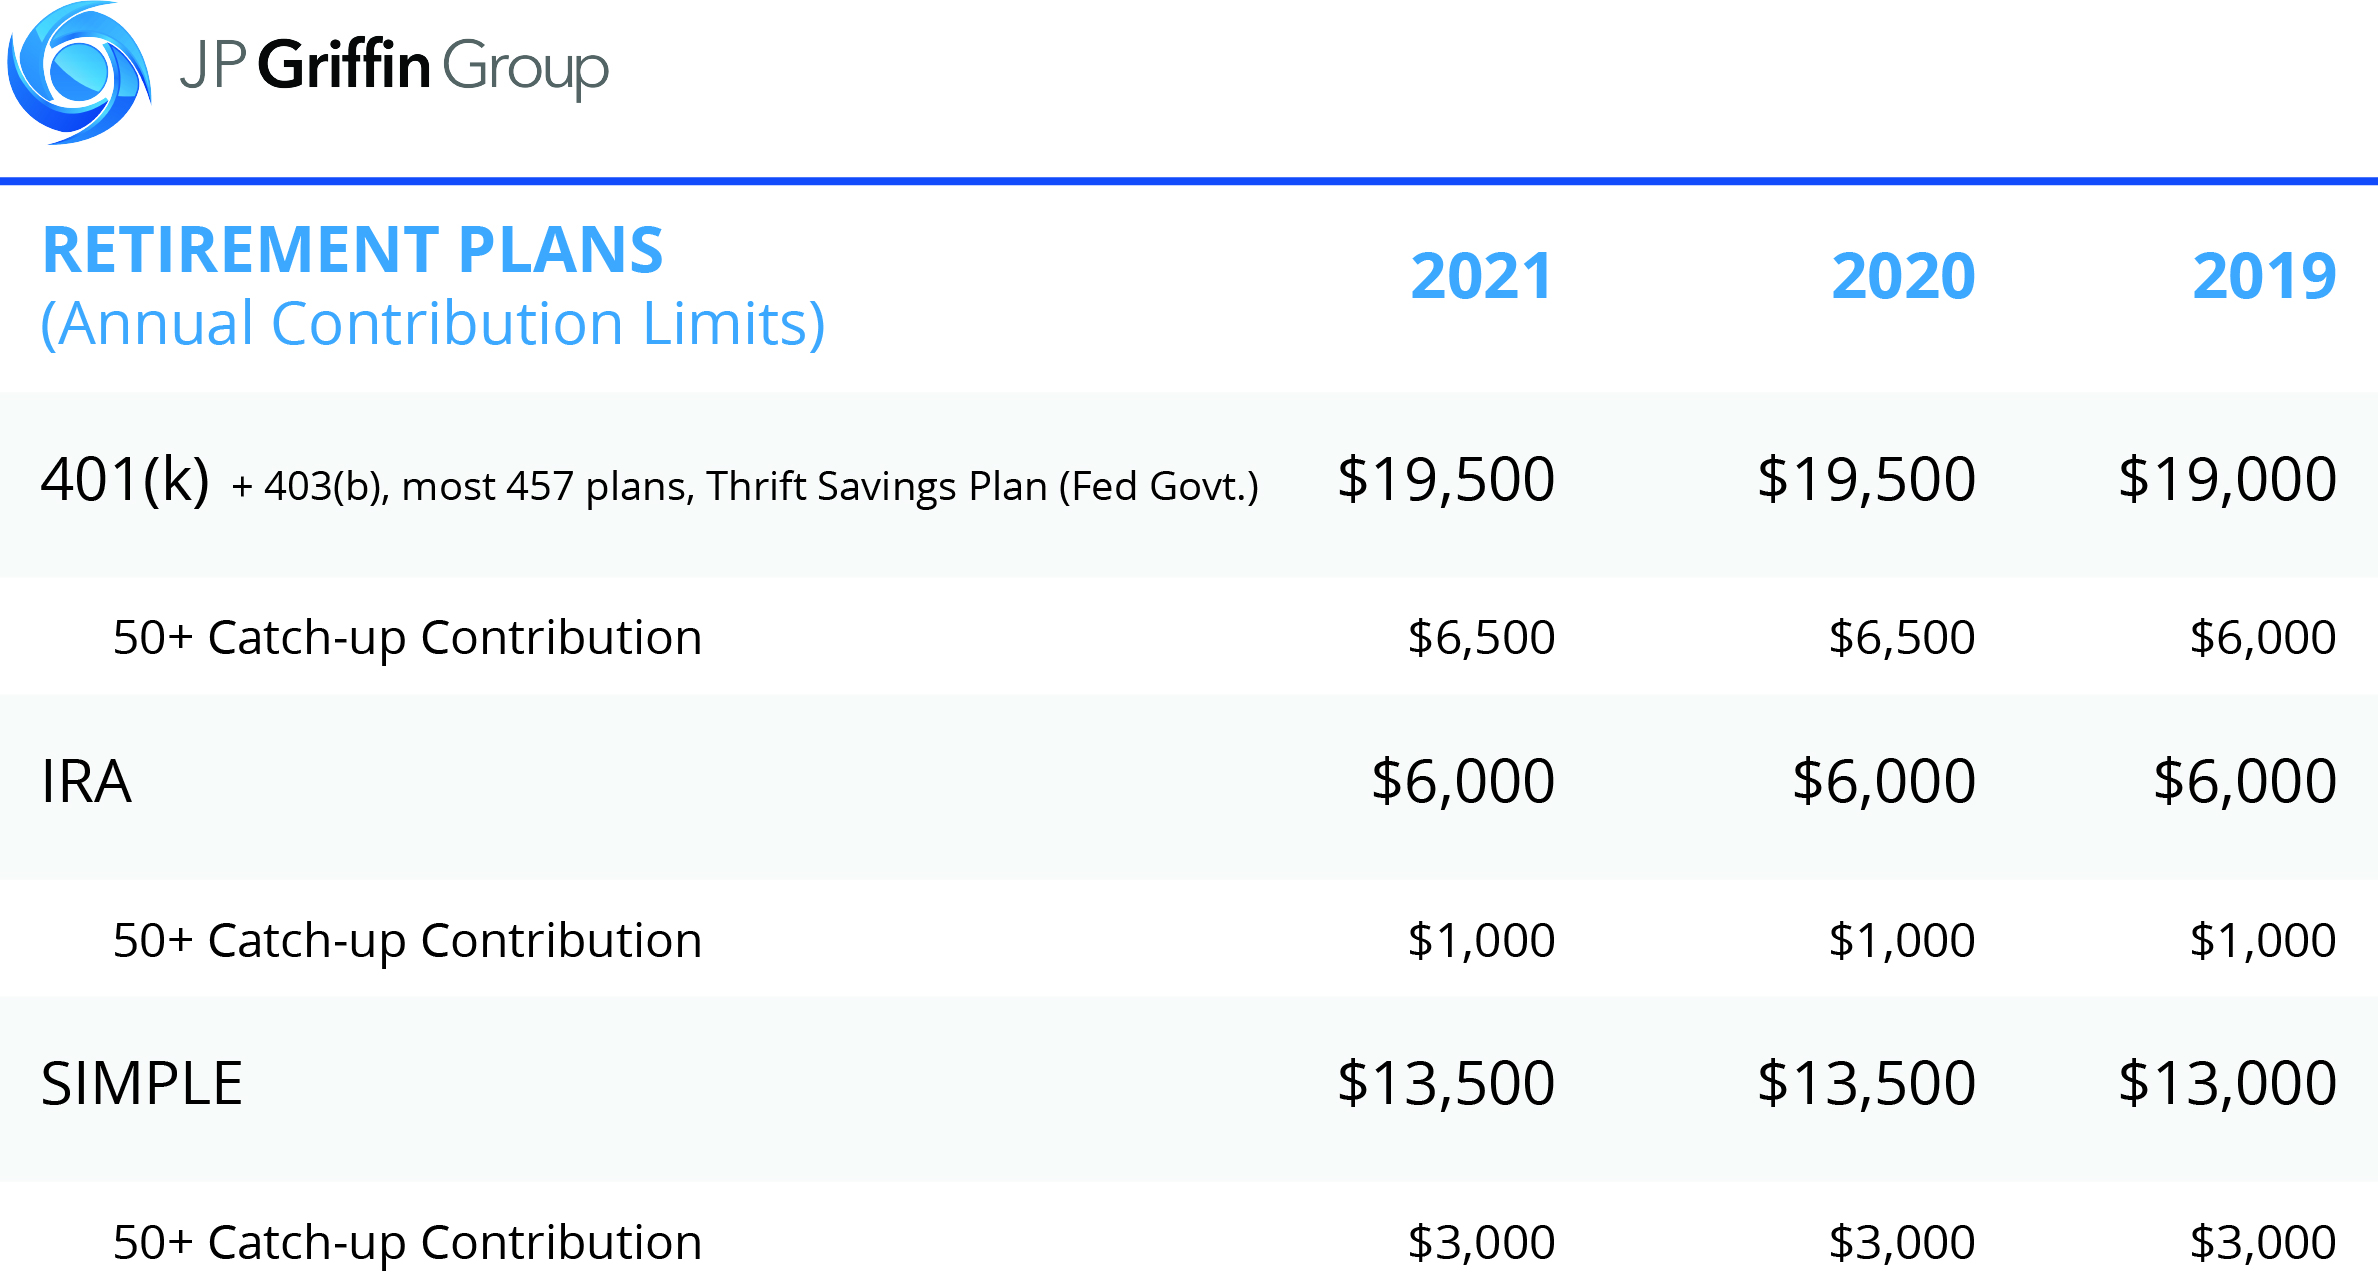Click the SIMPLE catch-up contribution label
This screenshot has height=1272, width=2378.
(x=408, y=1243)
